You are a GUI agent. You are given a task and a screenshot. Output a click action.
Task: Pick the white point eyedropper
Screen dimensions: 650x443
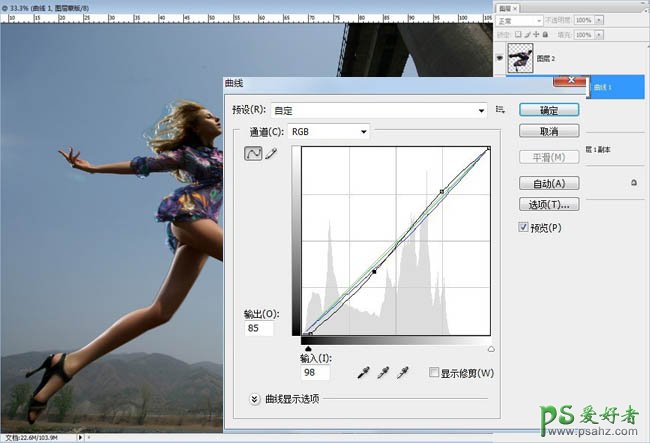[x=403, y=372]
